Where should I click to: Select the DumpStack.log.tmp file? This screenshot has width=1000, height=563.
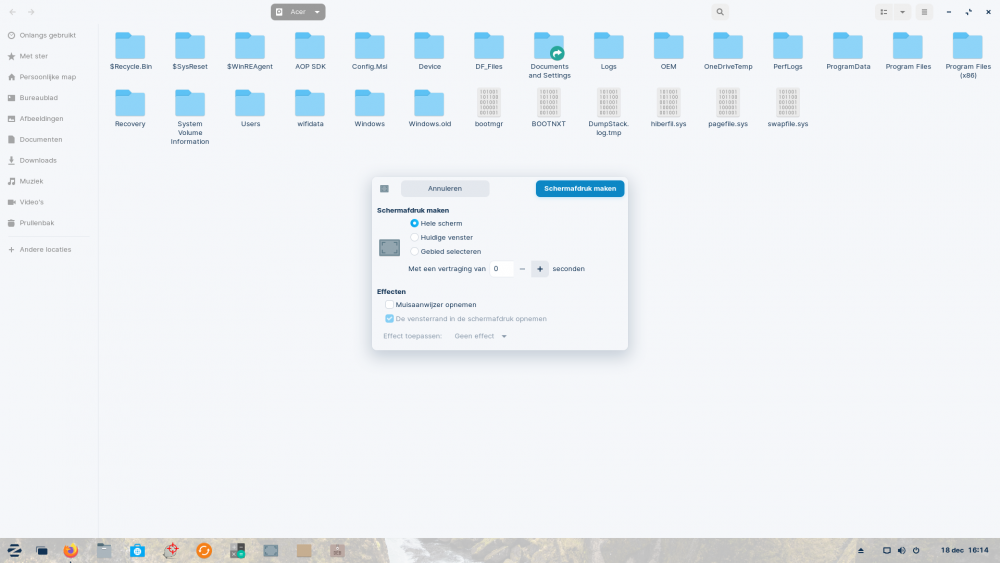click(x=608, y=113)
